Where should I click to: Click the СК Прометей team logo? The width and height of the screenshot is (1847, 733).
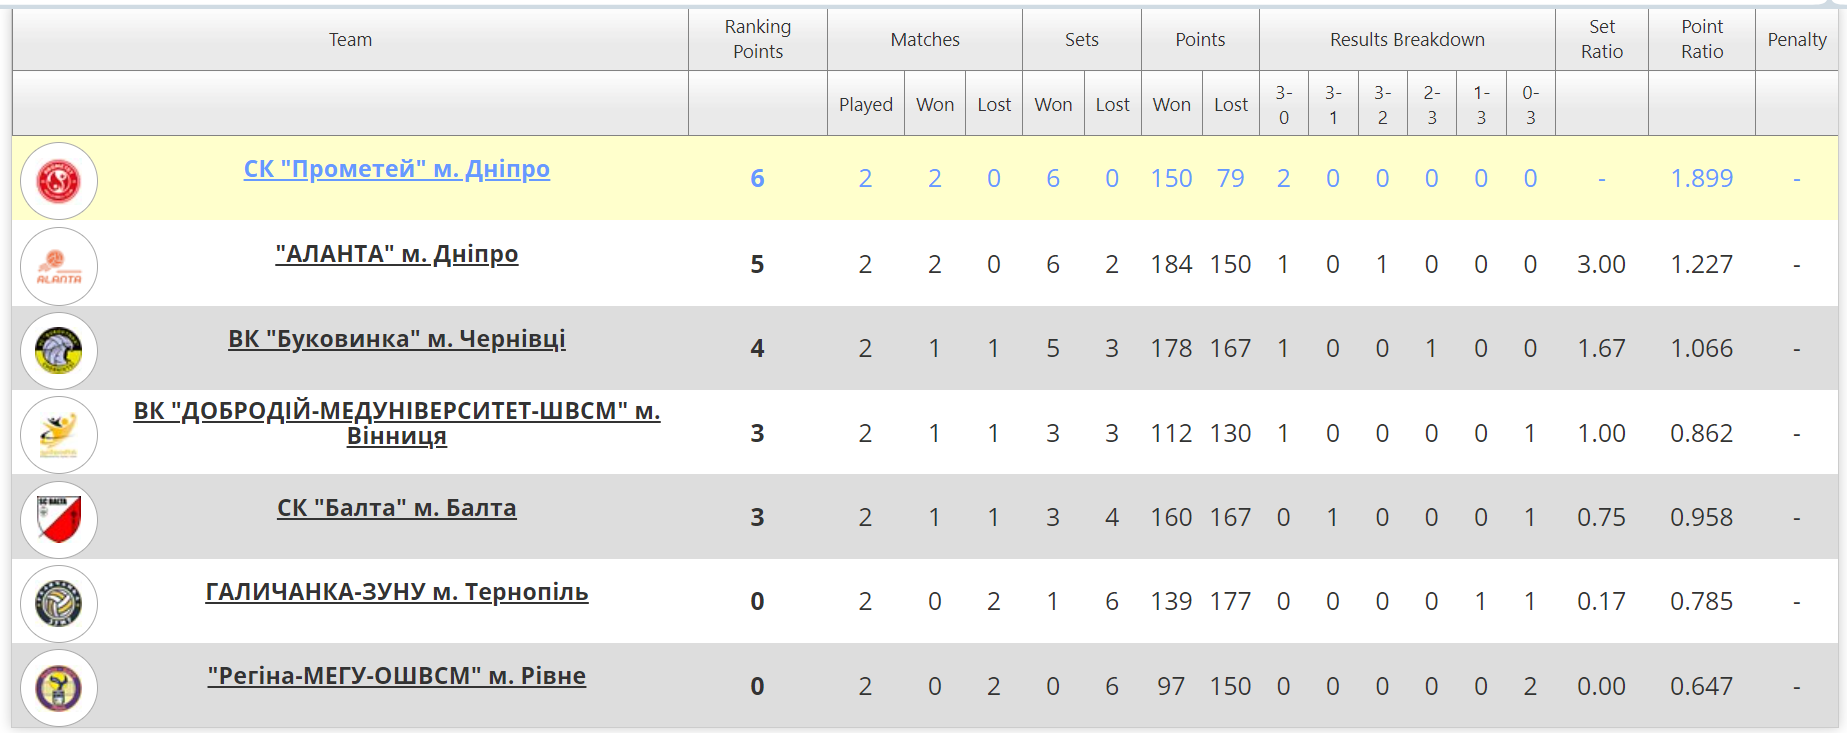click(59, 181)
